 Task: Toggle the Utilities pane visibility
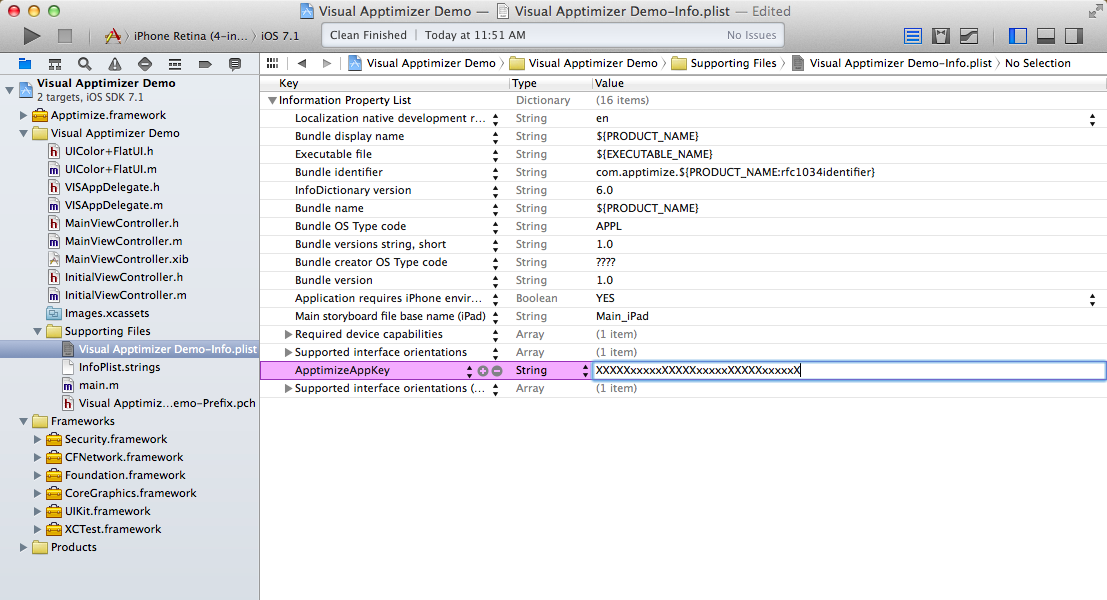click(x=1074, y=36)
